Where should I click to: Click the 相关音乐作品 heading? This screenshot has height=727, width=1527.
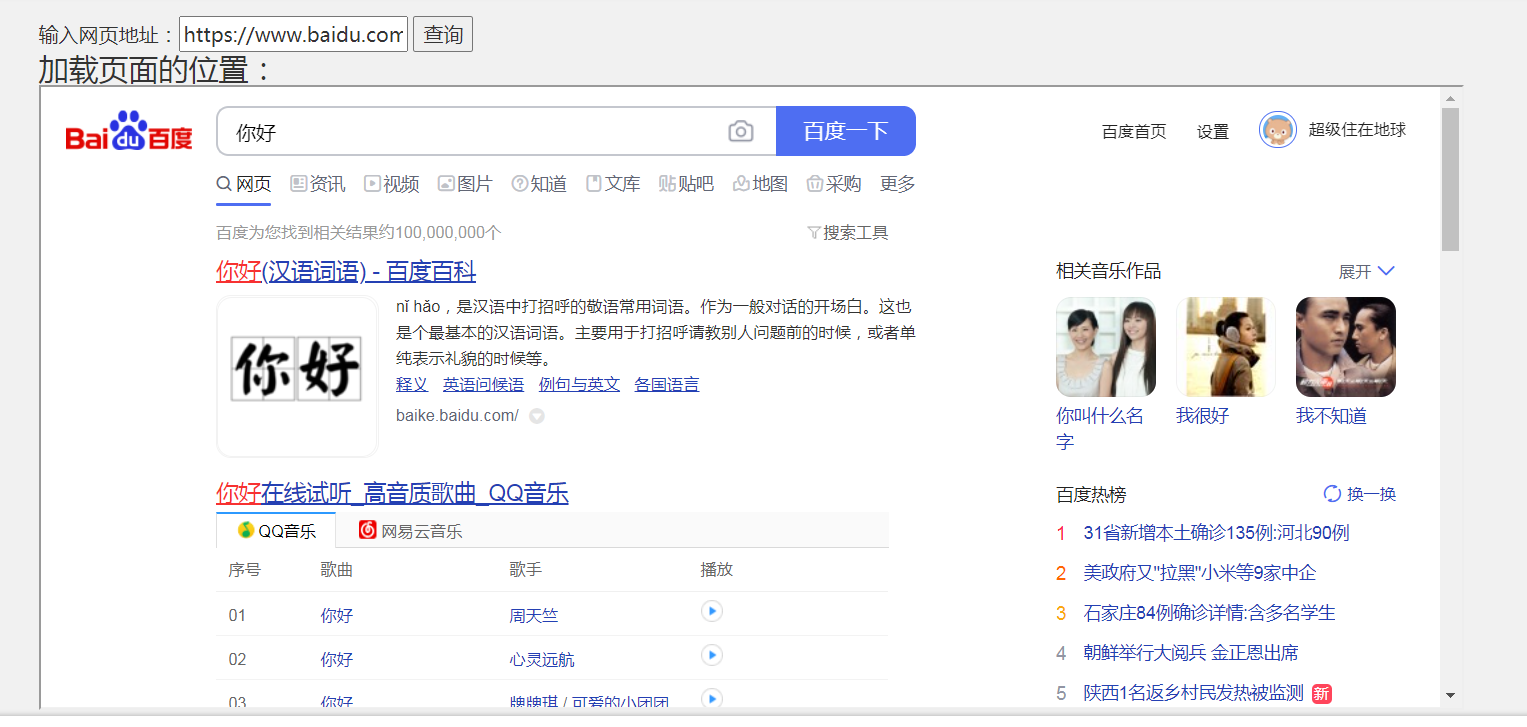click(x=1109, y=271)
